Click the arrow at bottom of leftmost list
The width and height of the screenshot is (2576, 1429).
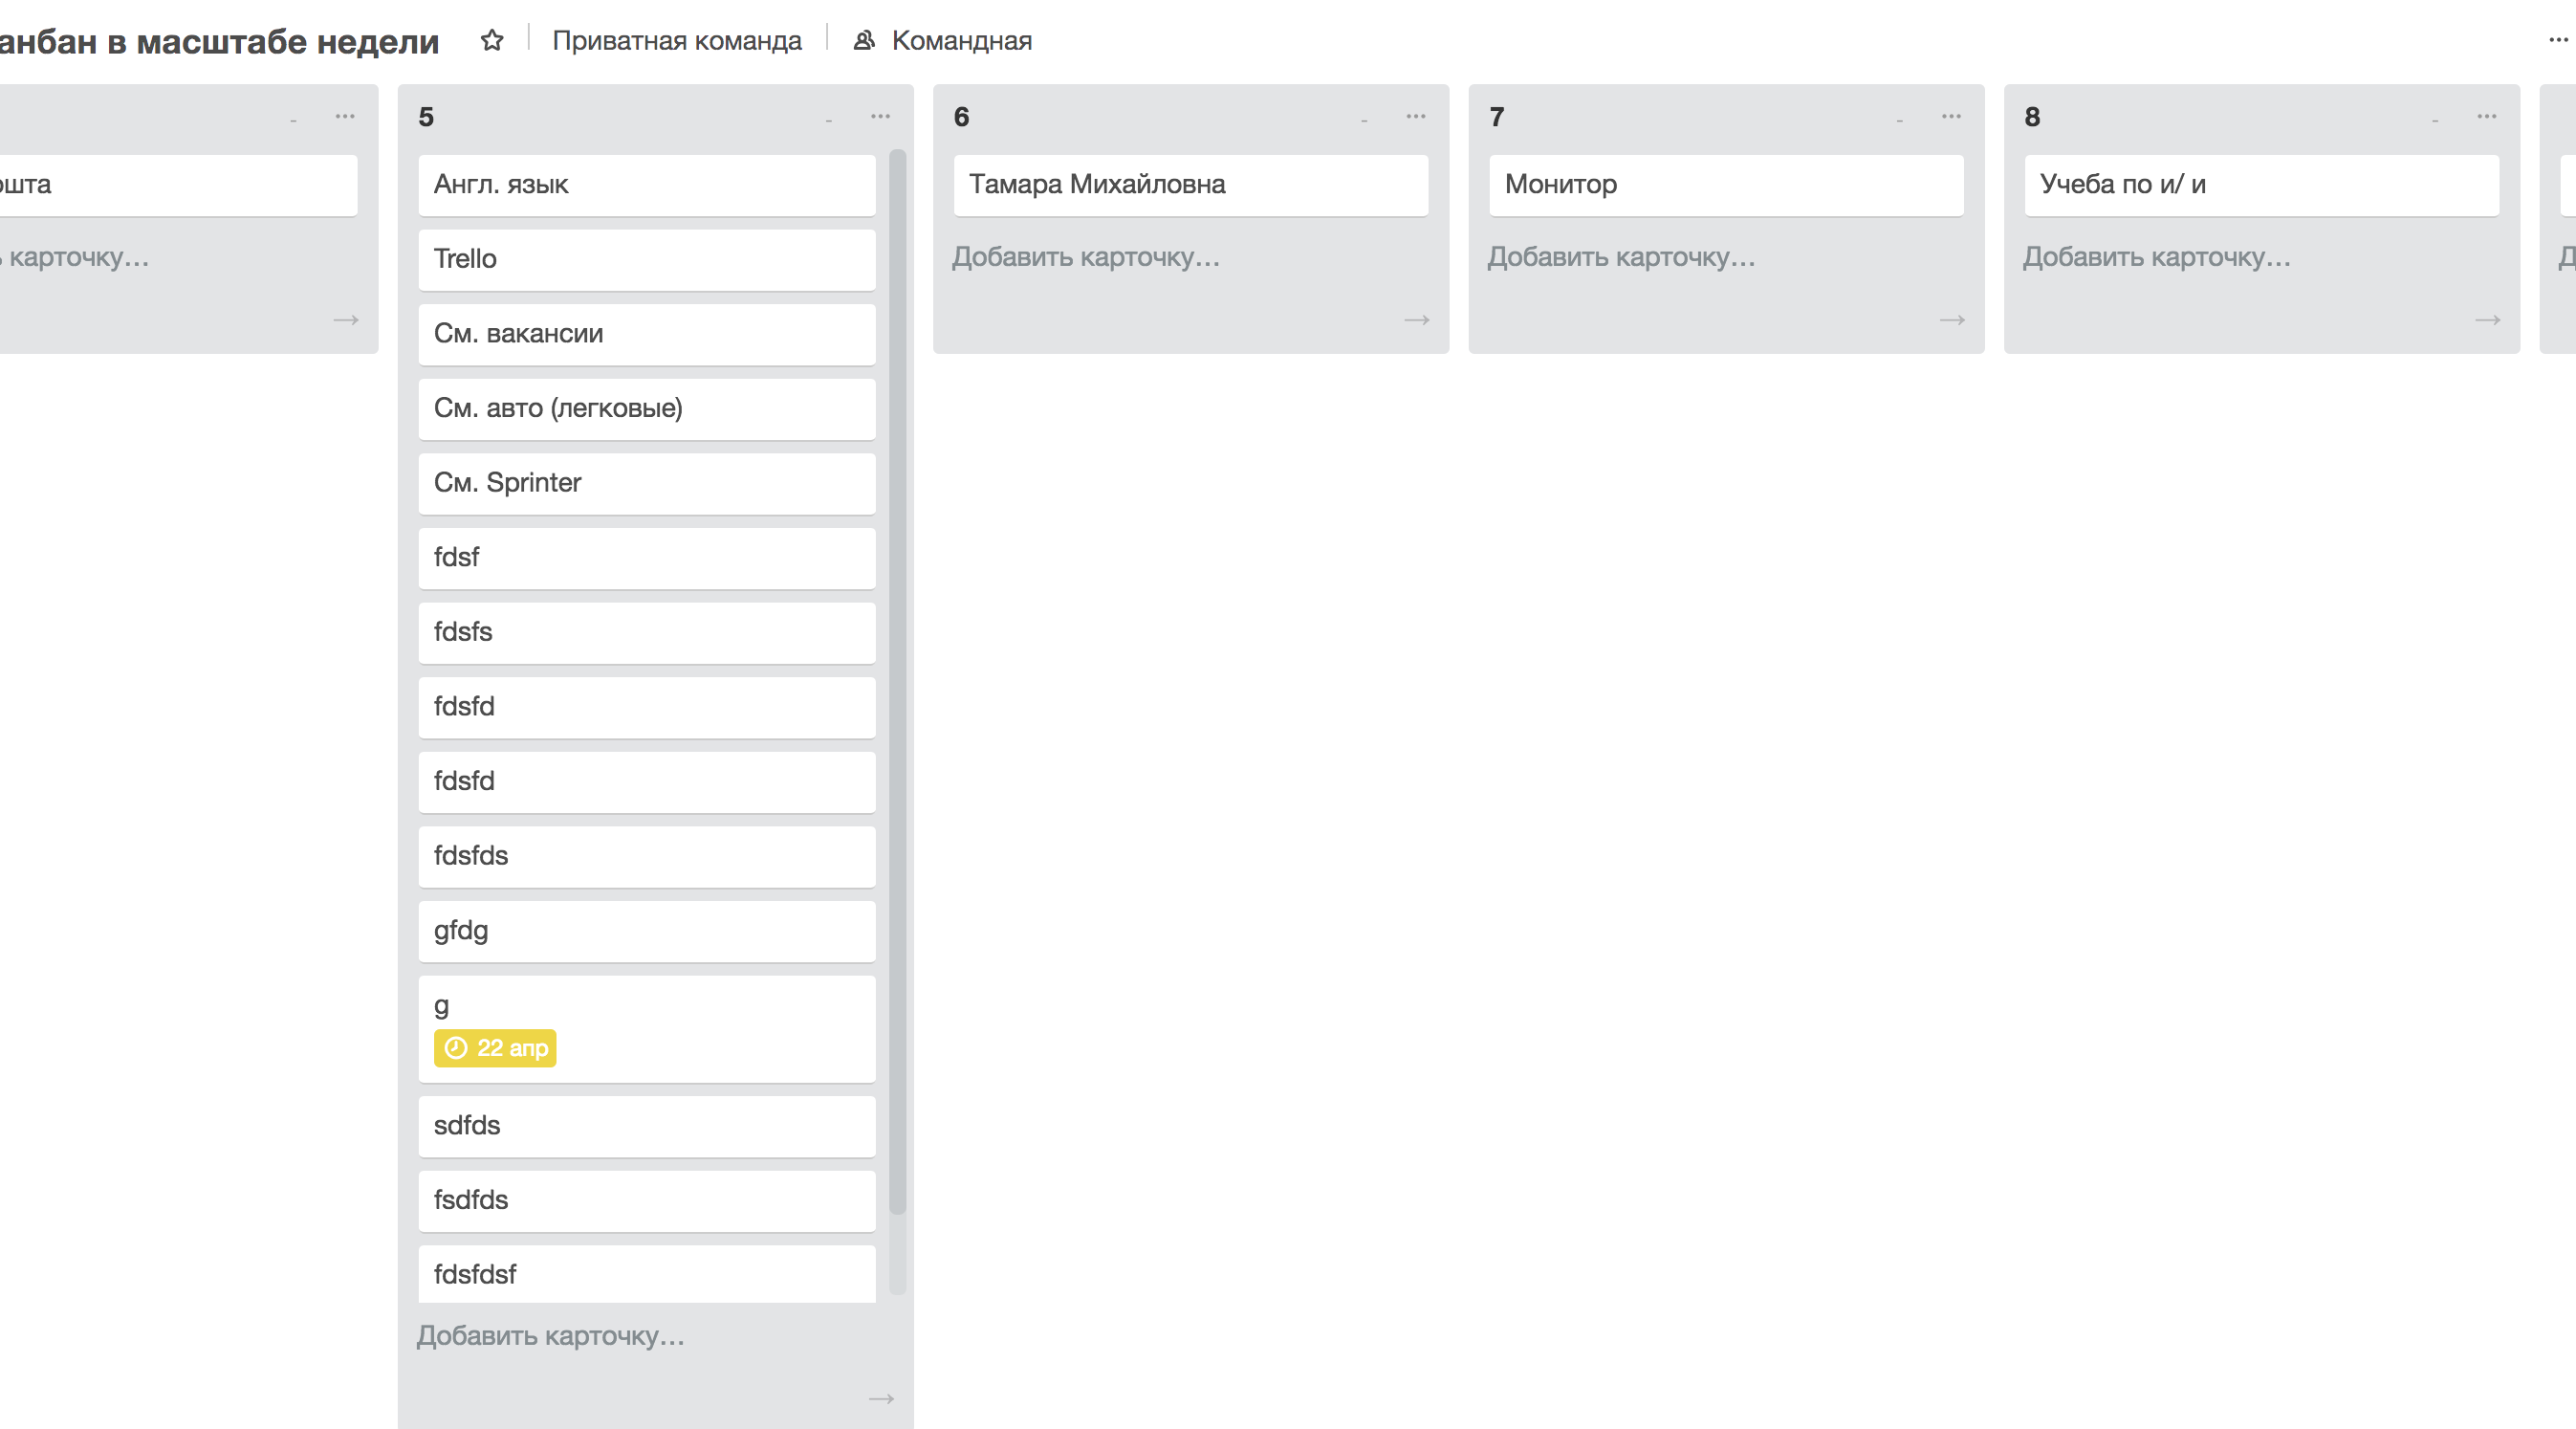coord(346,320)
